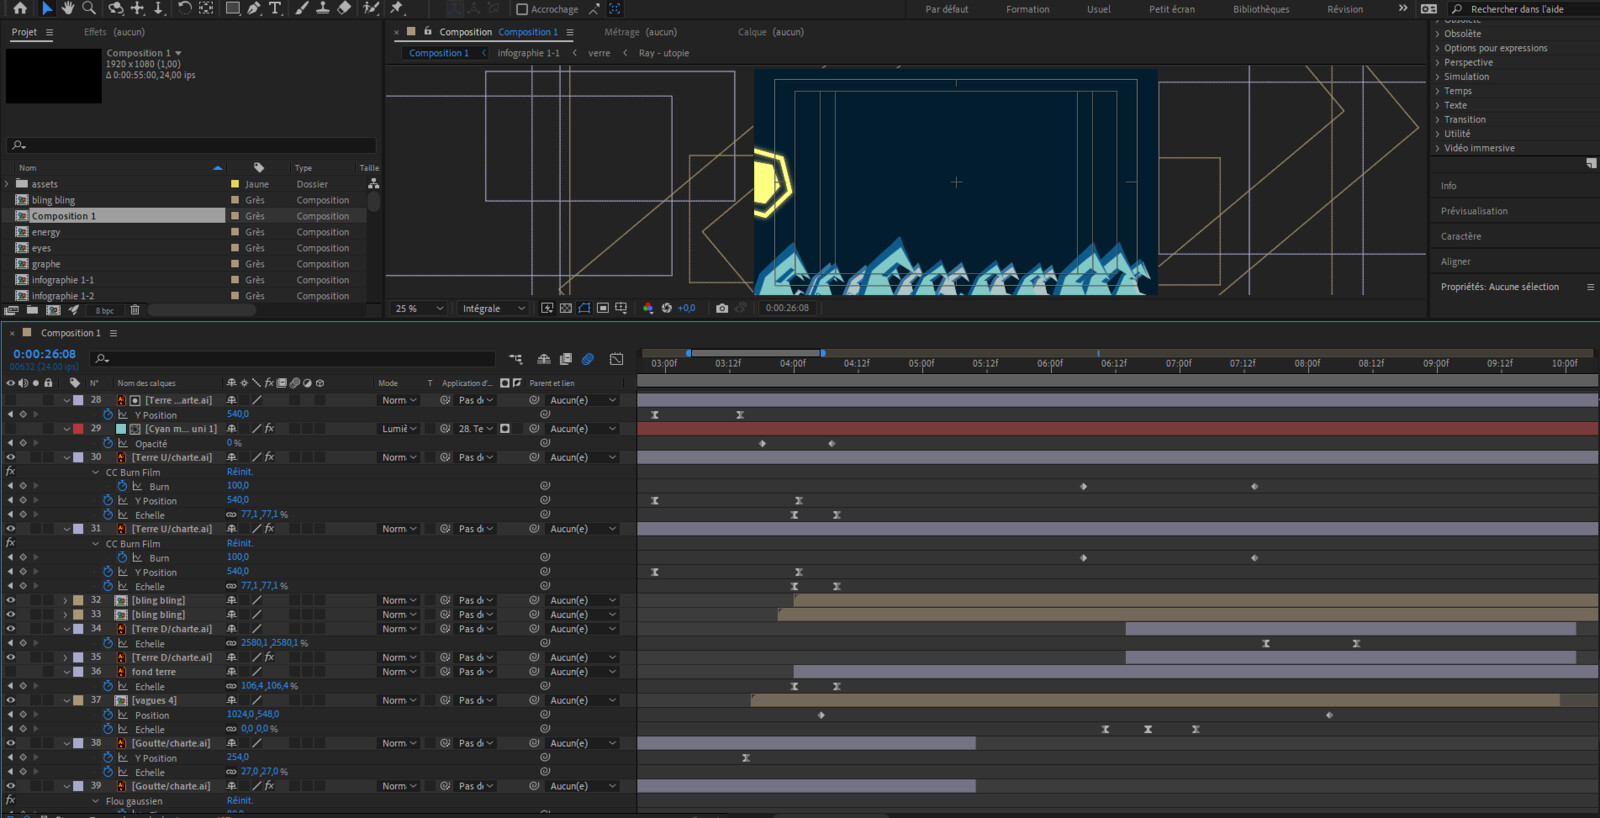Go to the Home screen icon

tap(19, 8)
